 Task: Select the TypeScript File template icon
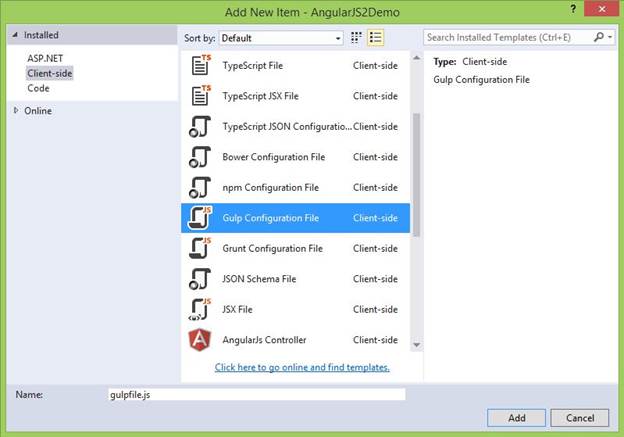[x=201, y=65]
